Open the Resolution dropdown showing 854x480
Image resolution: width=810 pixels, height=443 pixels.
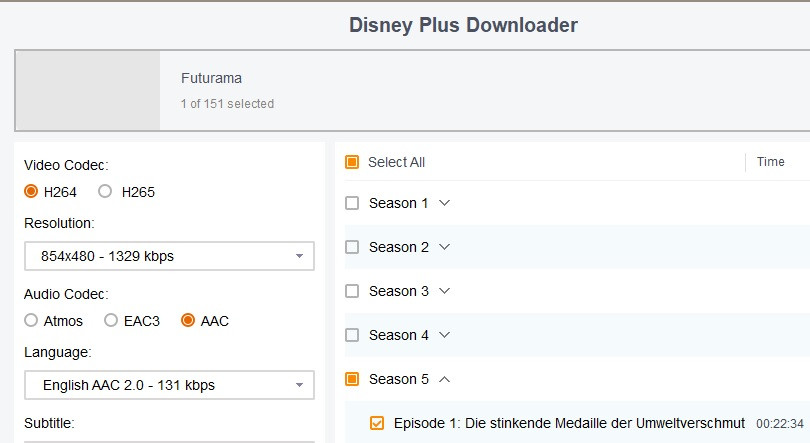point(169,256)
